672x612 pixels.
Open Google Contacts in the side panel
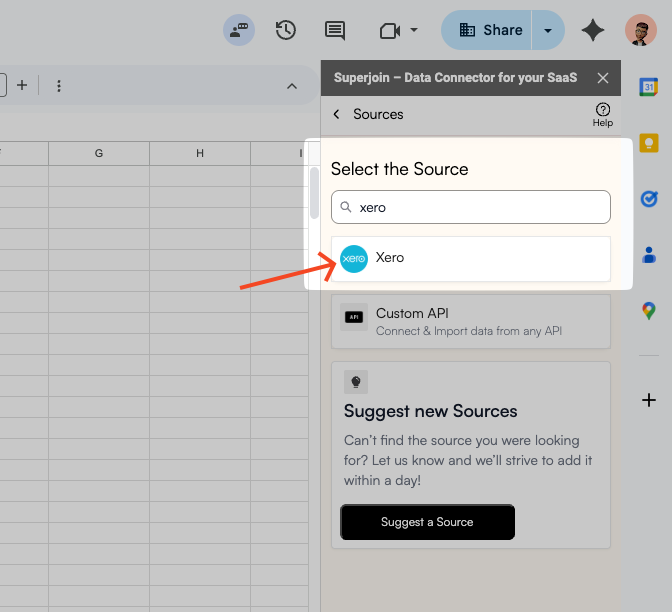pos(649,255)
